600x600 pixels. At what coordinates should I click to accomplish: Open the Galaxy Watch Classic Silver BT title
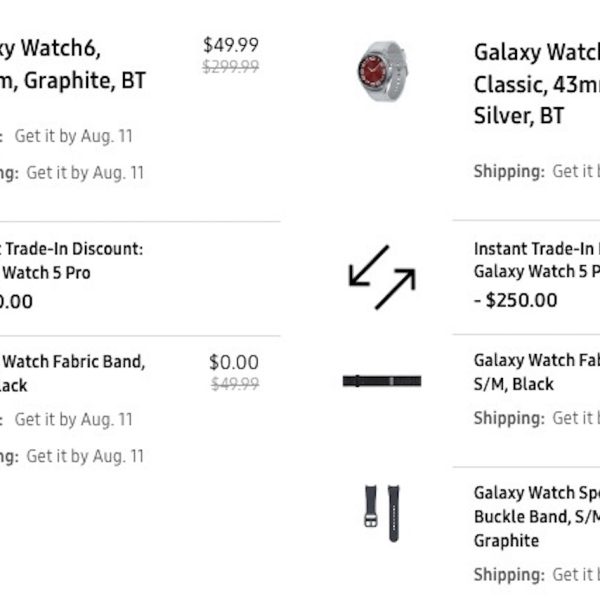(536, 83)
